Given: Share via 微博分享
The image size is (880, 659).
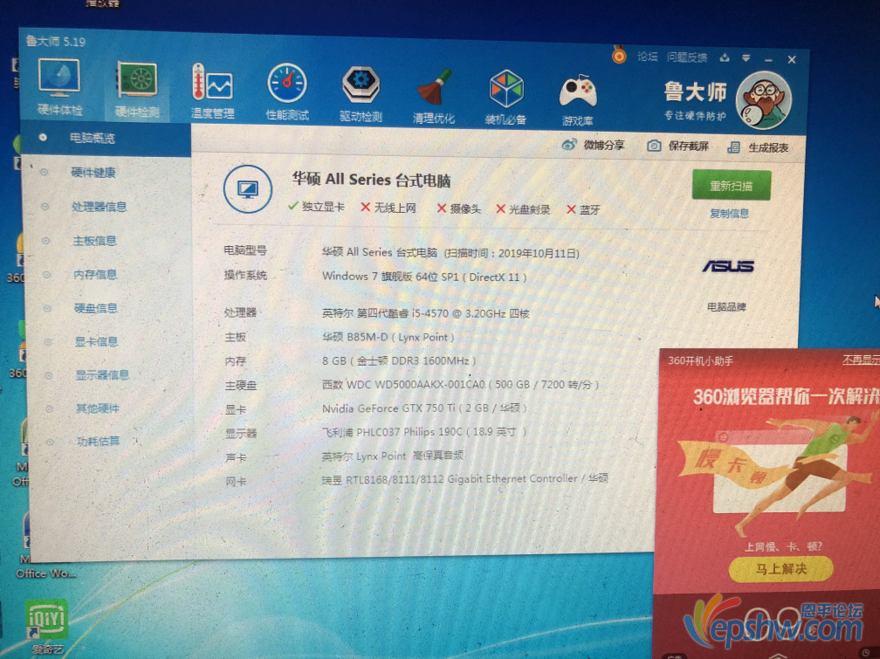Looking at the screenshot, I should (x=593, y=145).
